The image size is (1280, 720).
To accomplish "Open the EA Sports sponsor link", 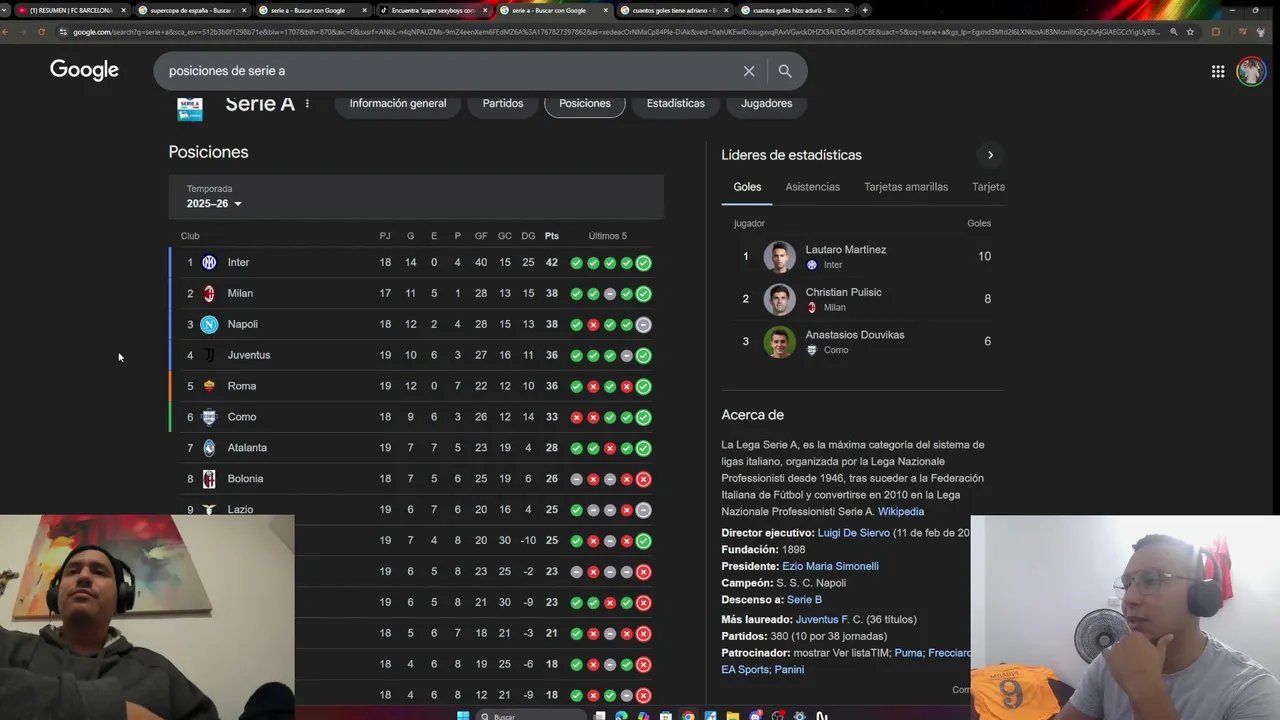I will [745, 670].
